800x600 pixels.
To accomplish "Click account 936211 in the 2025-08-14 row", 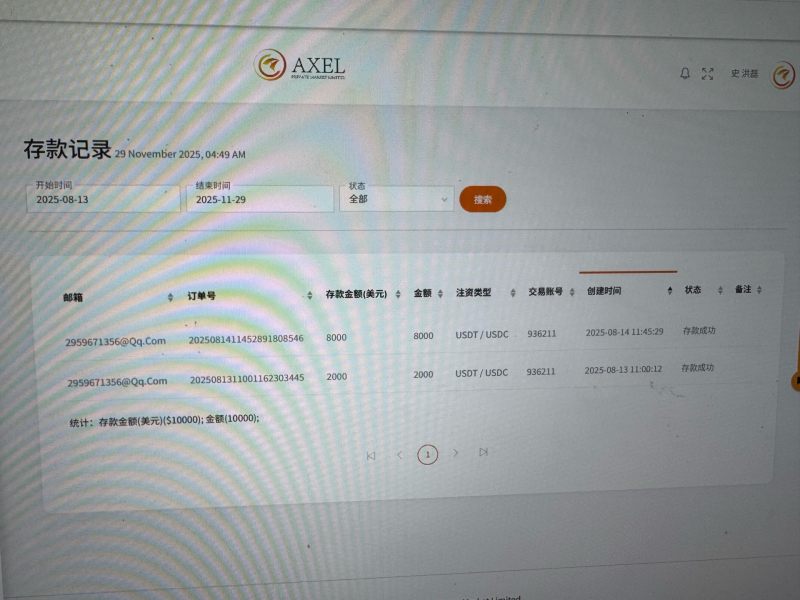I will (542, 334).
